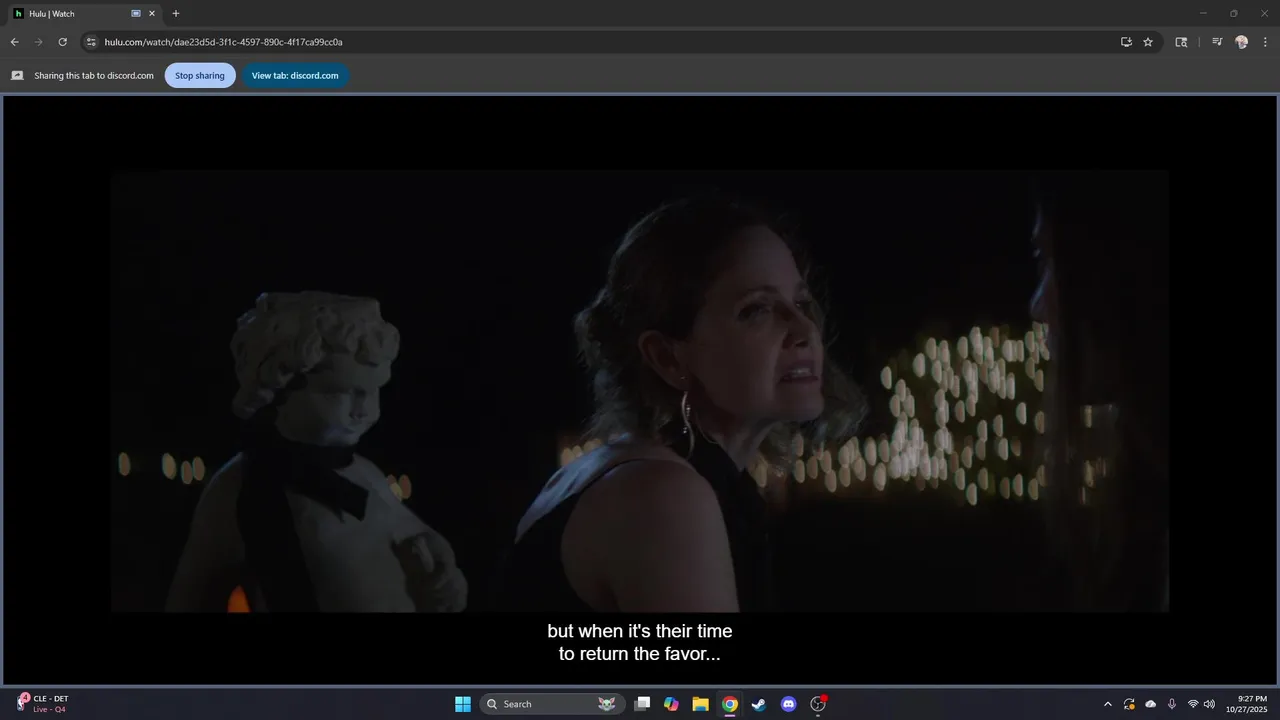Open Wi-Fi network settings icon
This screenshot has width=1280, height=720.
click(1193, 704)
